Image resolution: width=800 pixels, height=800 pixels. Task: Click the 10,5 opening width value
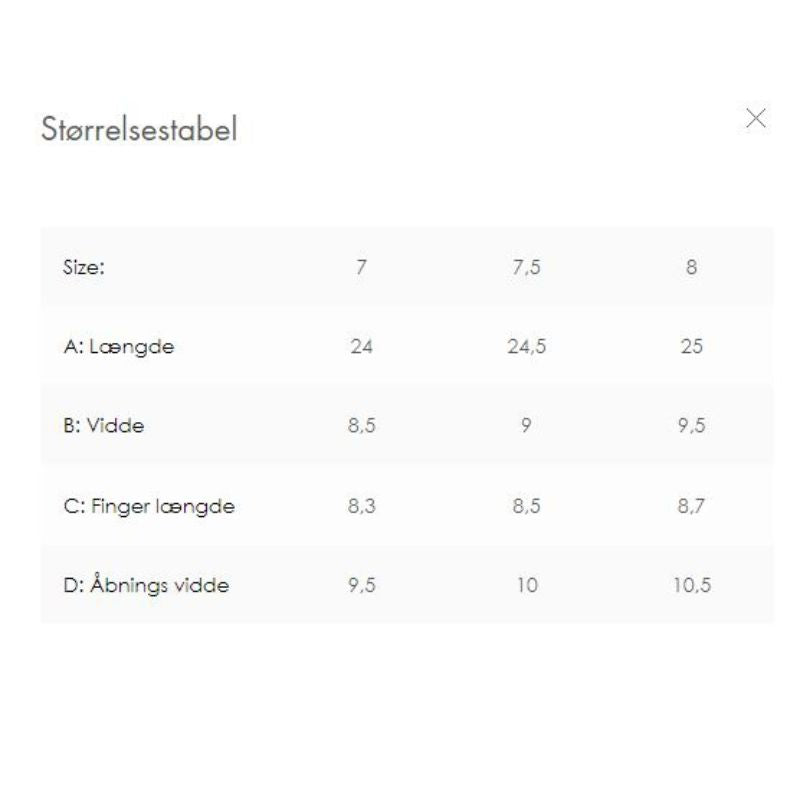pos(692,585)
